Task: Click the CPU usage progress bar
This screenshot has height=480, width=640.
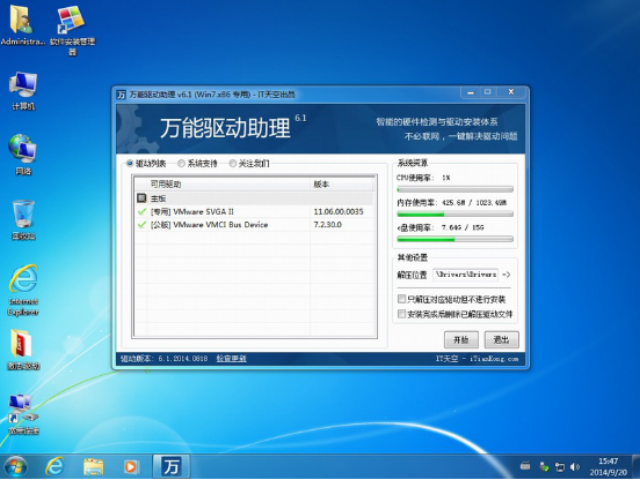Action: click(455, 189)
